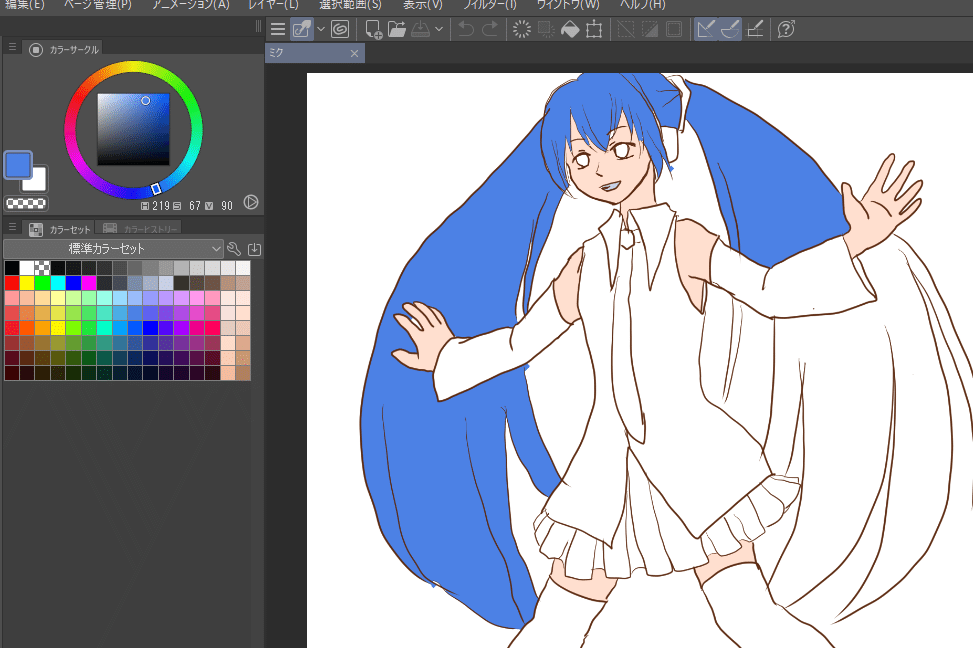Toggle Snap to Special Ruler

[730, 29]
